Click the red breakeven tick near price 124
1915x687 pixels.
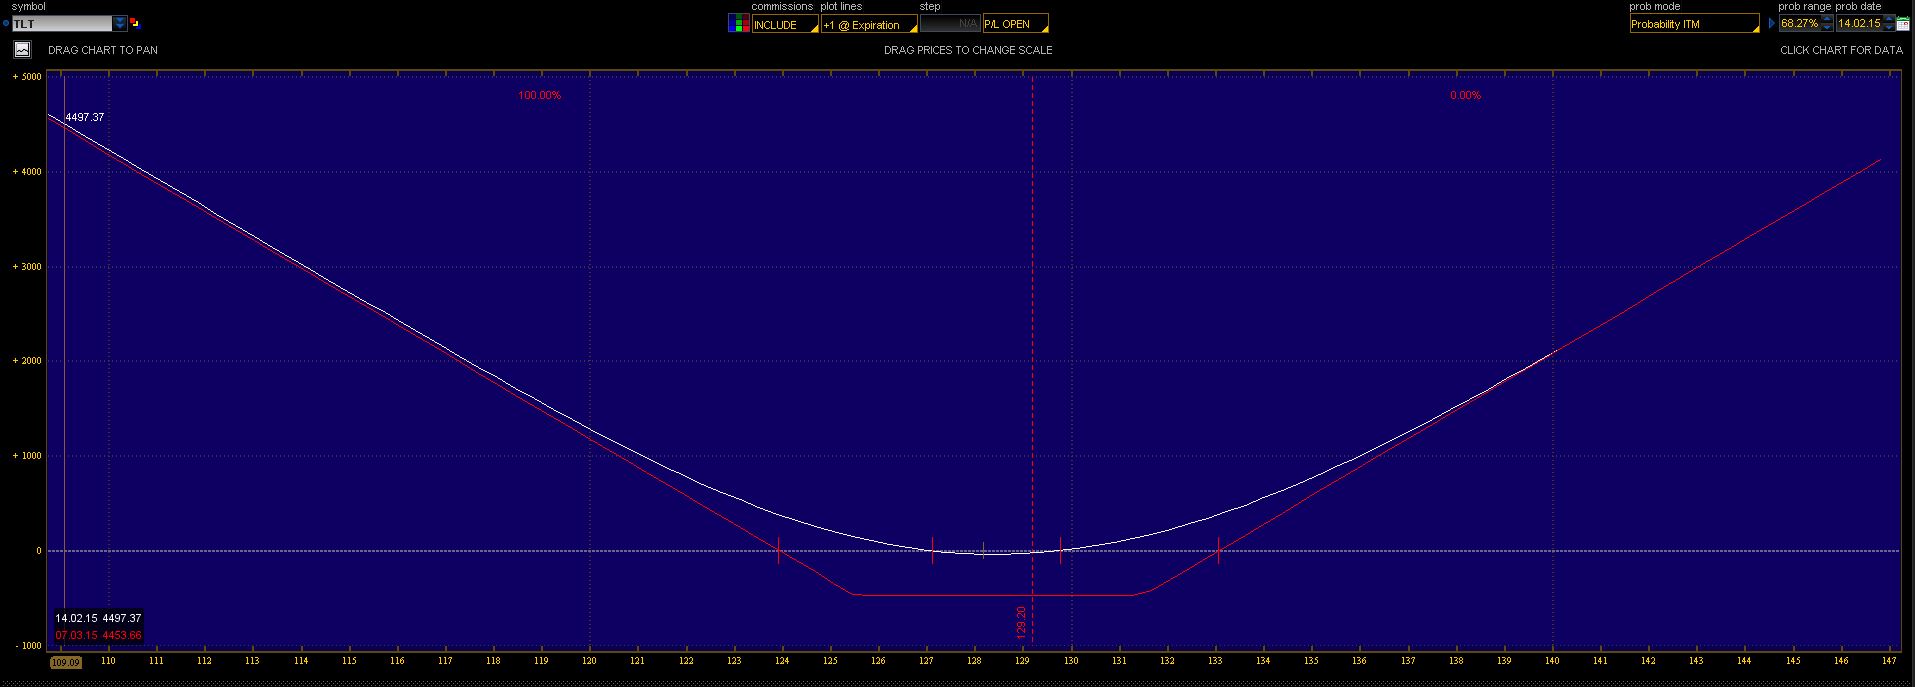(778, 550)
